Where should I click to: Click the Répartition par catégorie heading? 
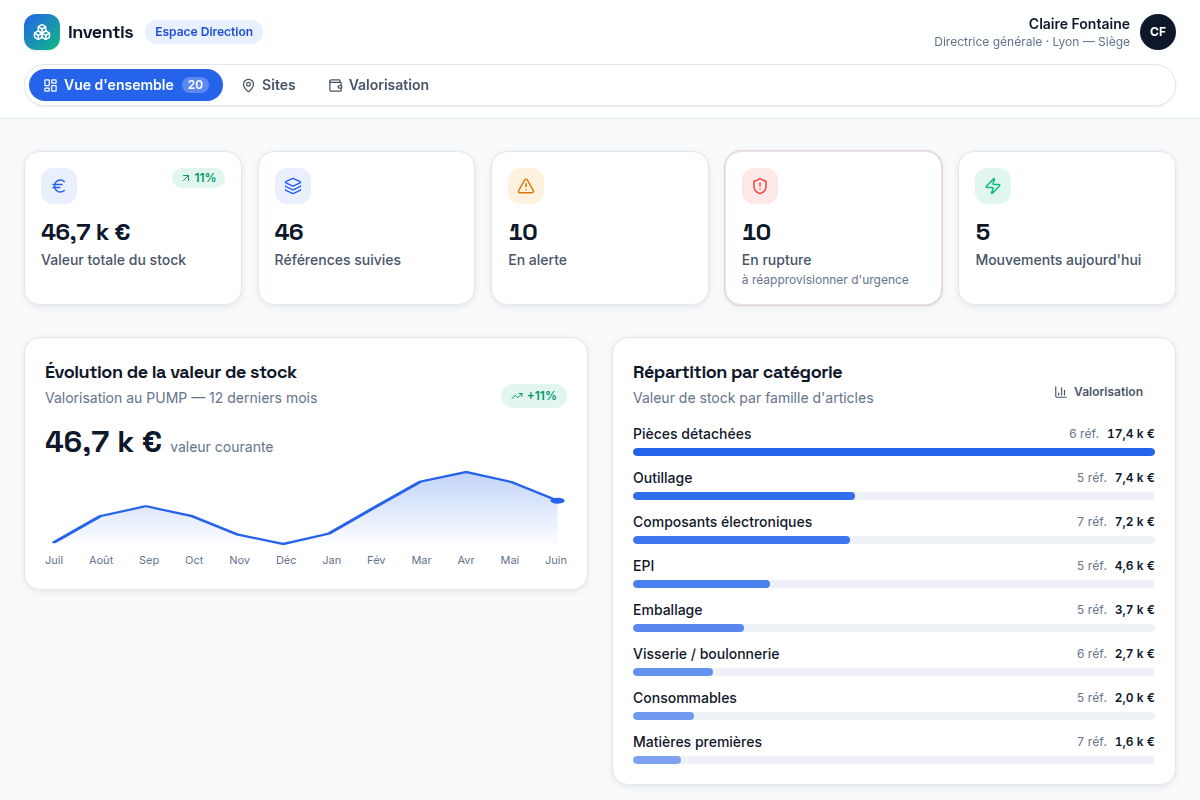tap(737, 372)
